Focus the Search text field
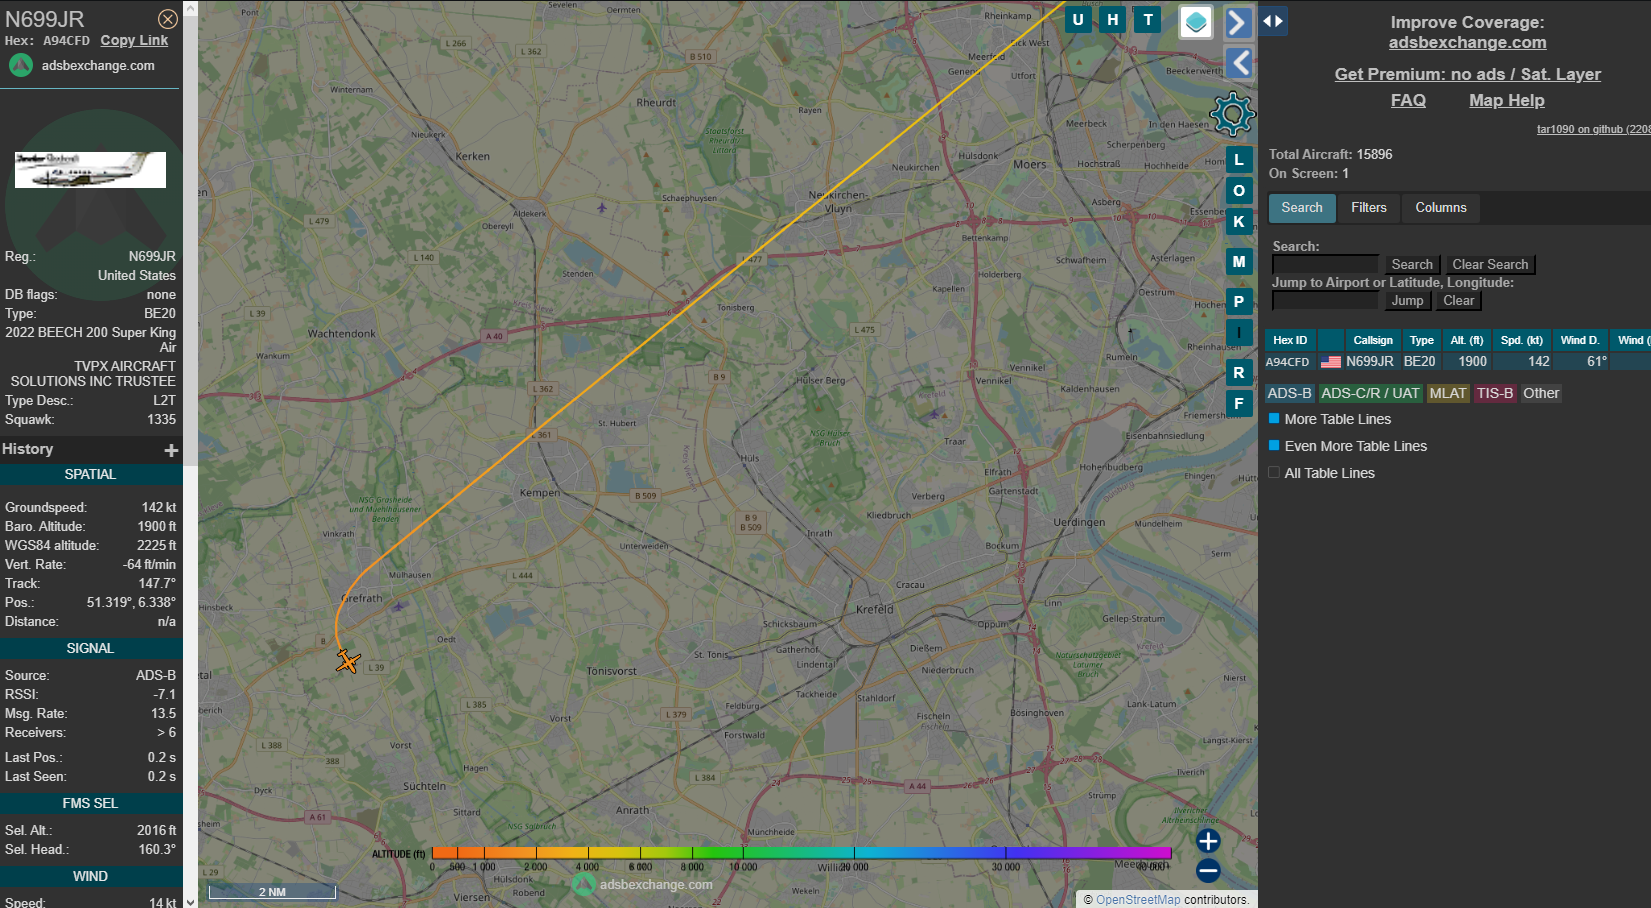This screenshot has width=1651, height=908. [1325, 265]
